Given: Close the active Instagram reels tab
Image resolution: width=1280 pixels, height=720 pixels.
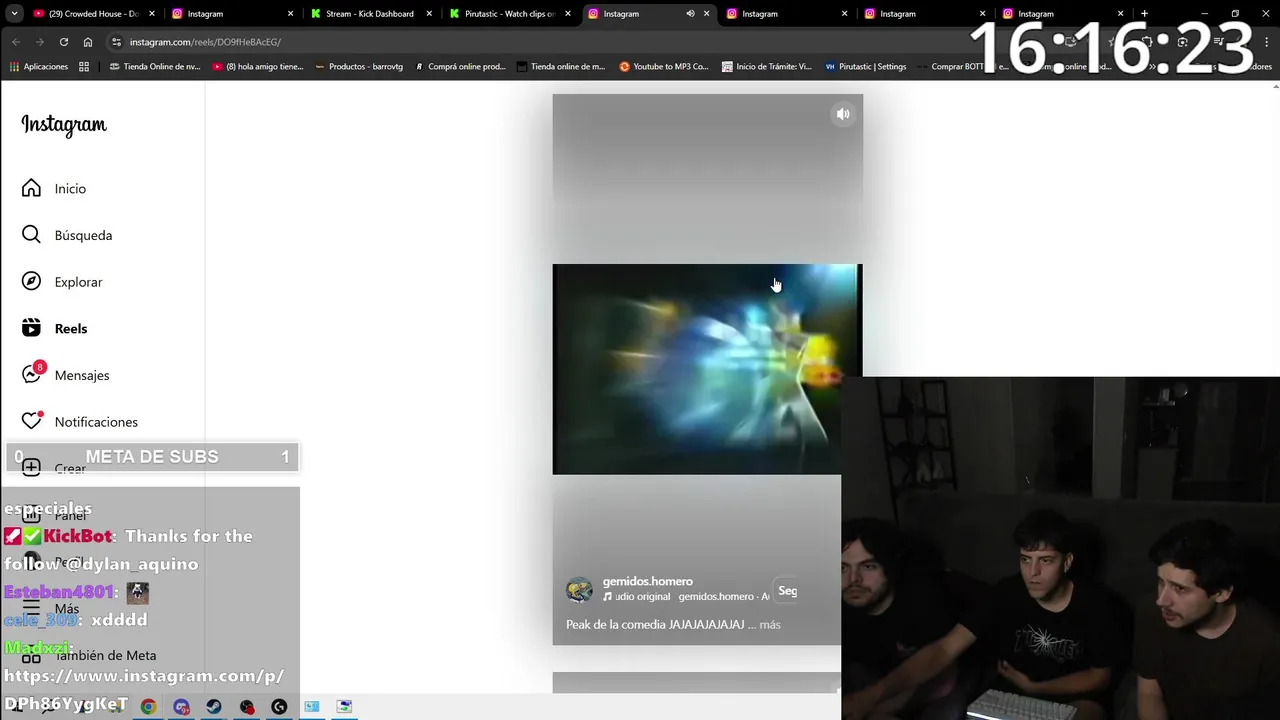Looking at the screenshot, I should (707, 14).
